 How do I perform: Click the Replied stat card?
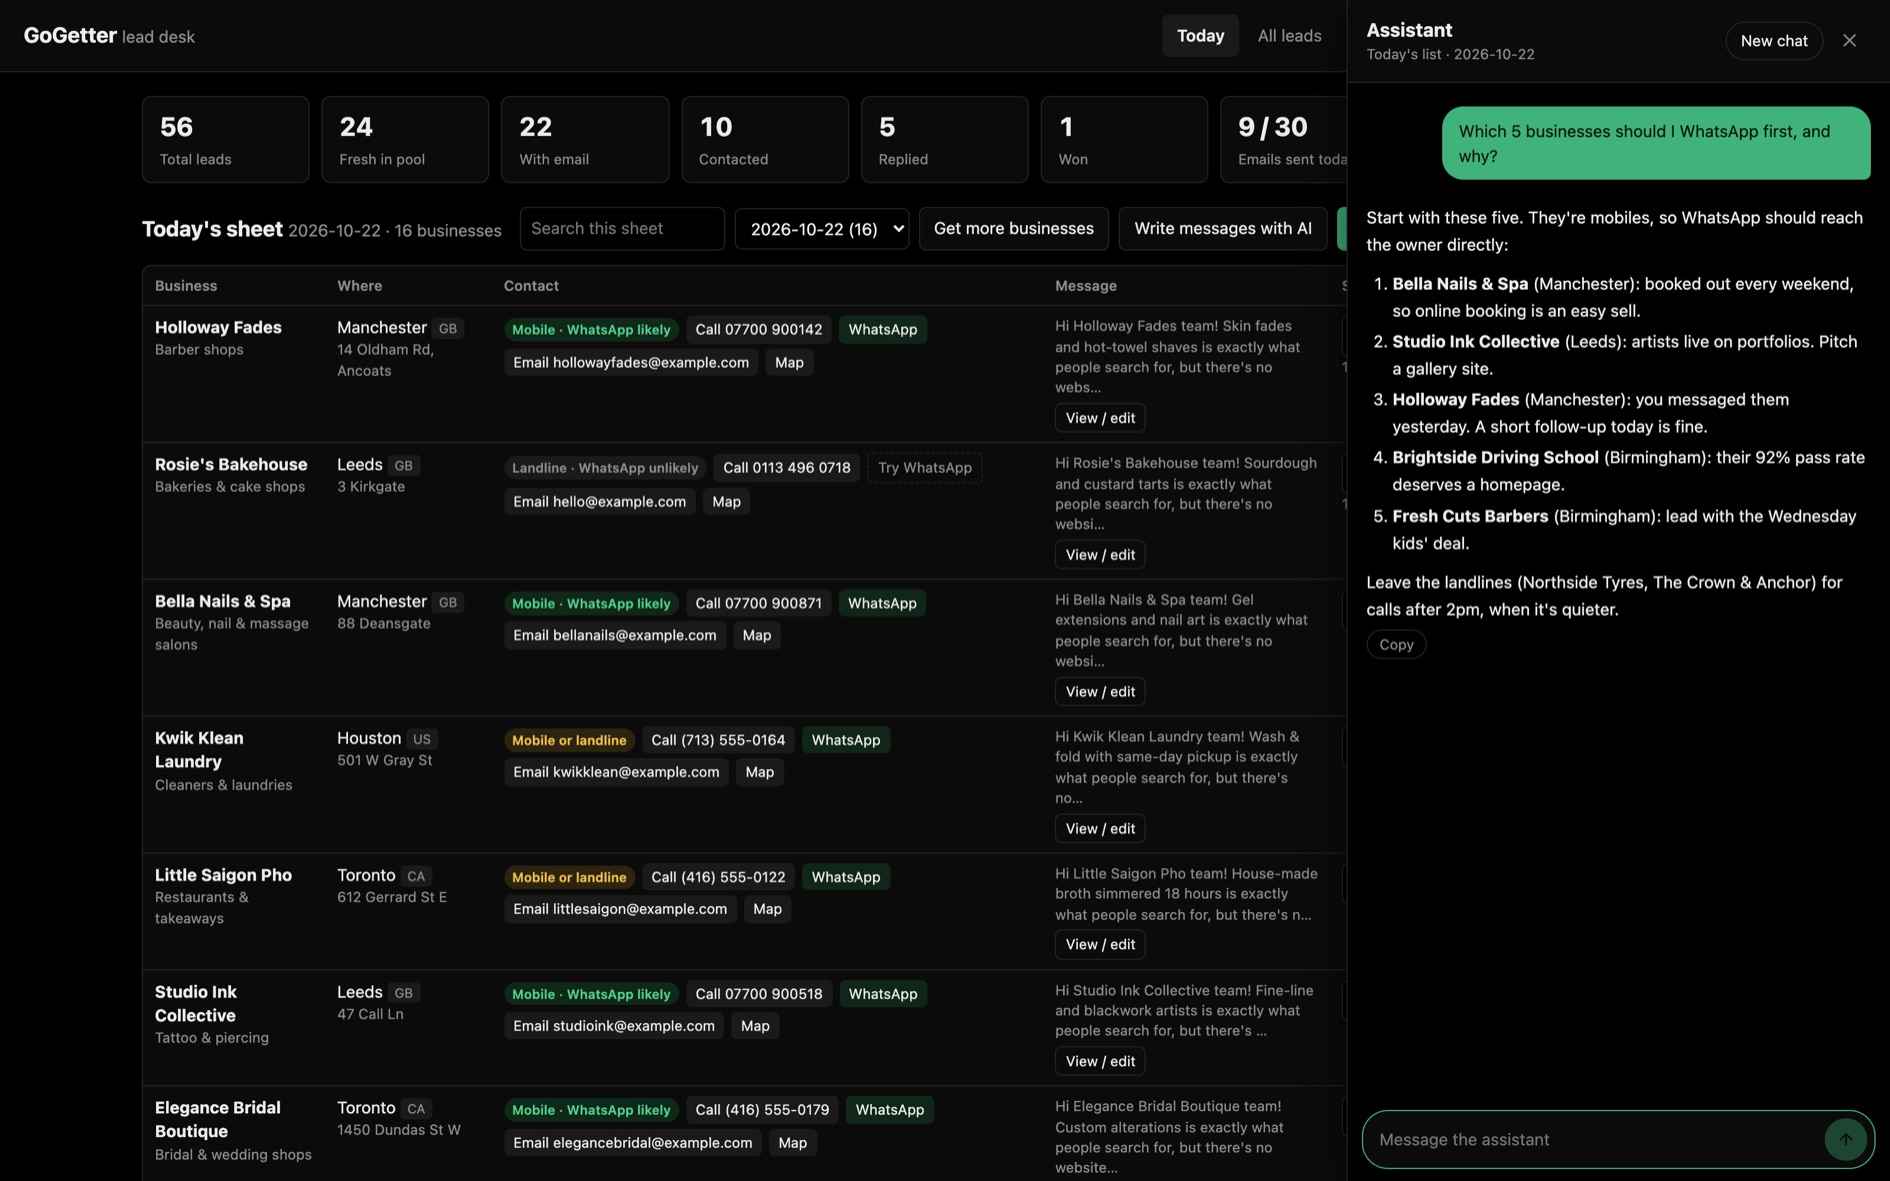click(x=944, y=140)
